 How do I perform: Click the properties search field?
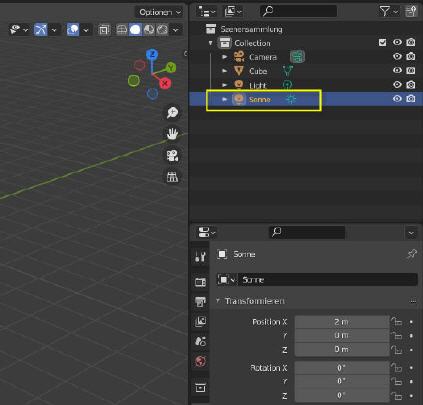coord(307,232)
